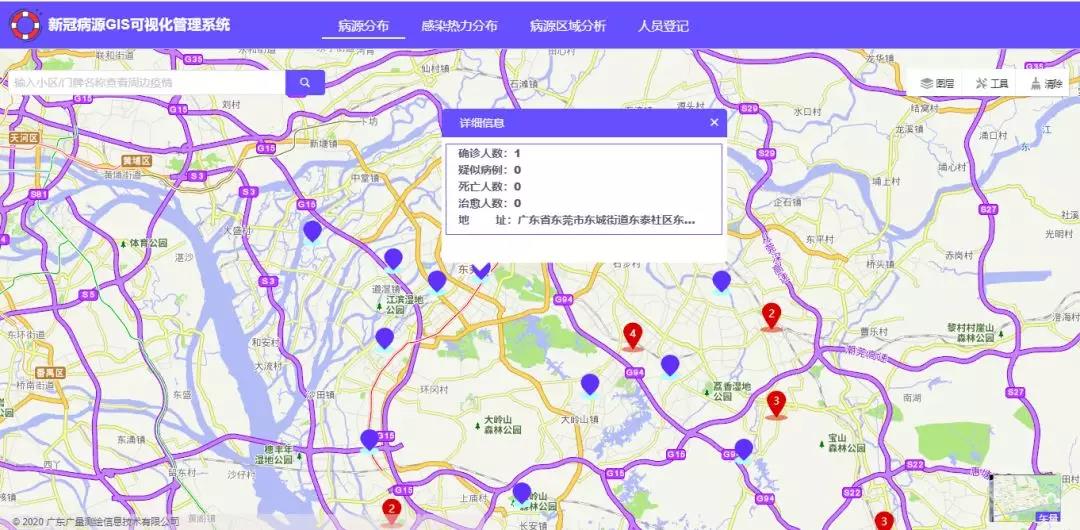1080x530 pixels.
Task: Focus the community name search field
Action: point(145,83)
